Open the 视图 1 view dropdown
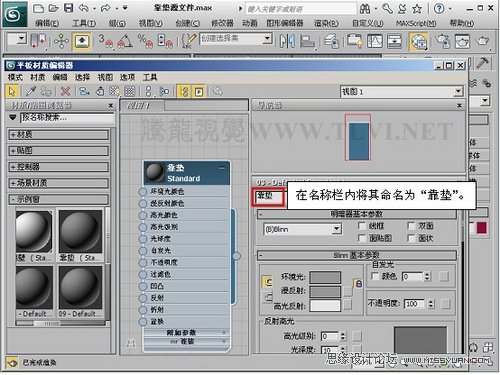The width and height of the screenshot is (500, 375). (401, 91)
